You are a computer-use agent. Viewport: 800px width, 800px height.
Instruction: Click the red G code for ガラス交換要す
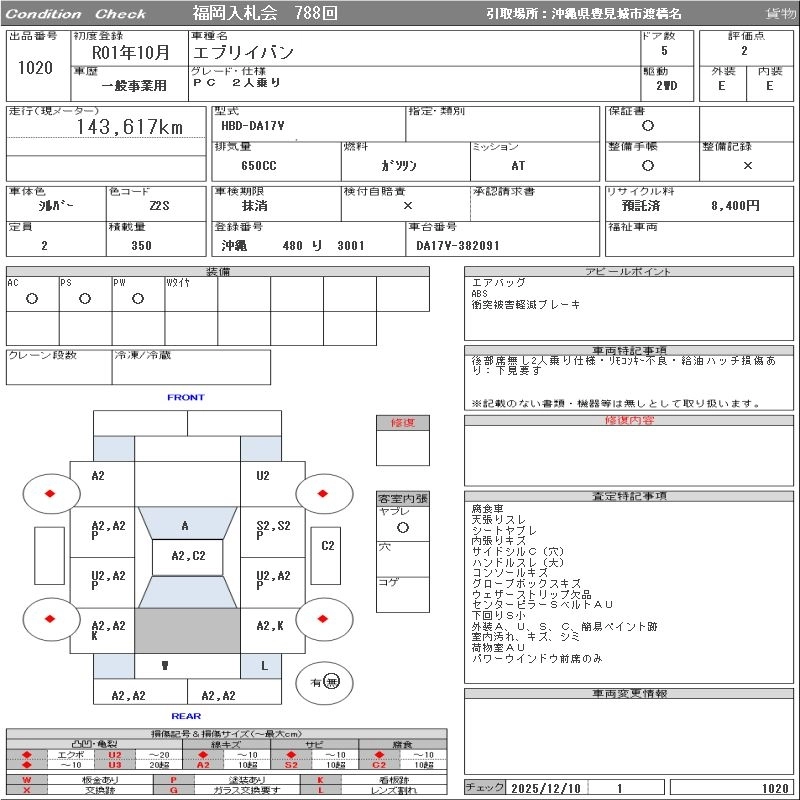click(x=173, y=790)
